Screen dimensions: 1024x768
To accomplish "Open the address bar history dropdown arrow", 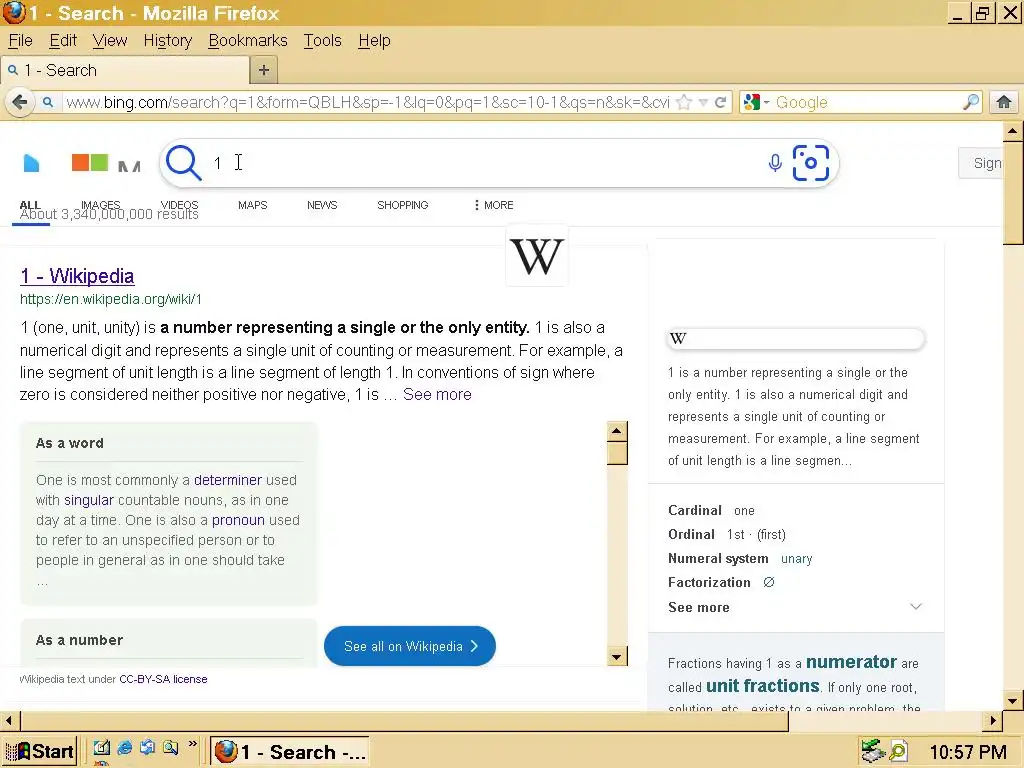I will tap(703, 103).
